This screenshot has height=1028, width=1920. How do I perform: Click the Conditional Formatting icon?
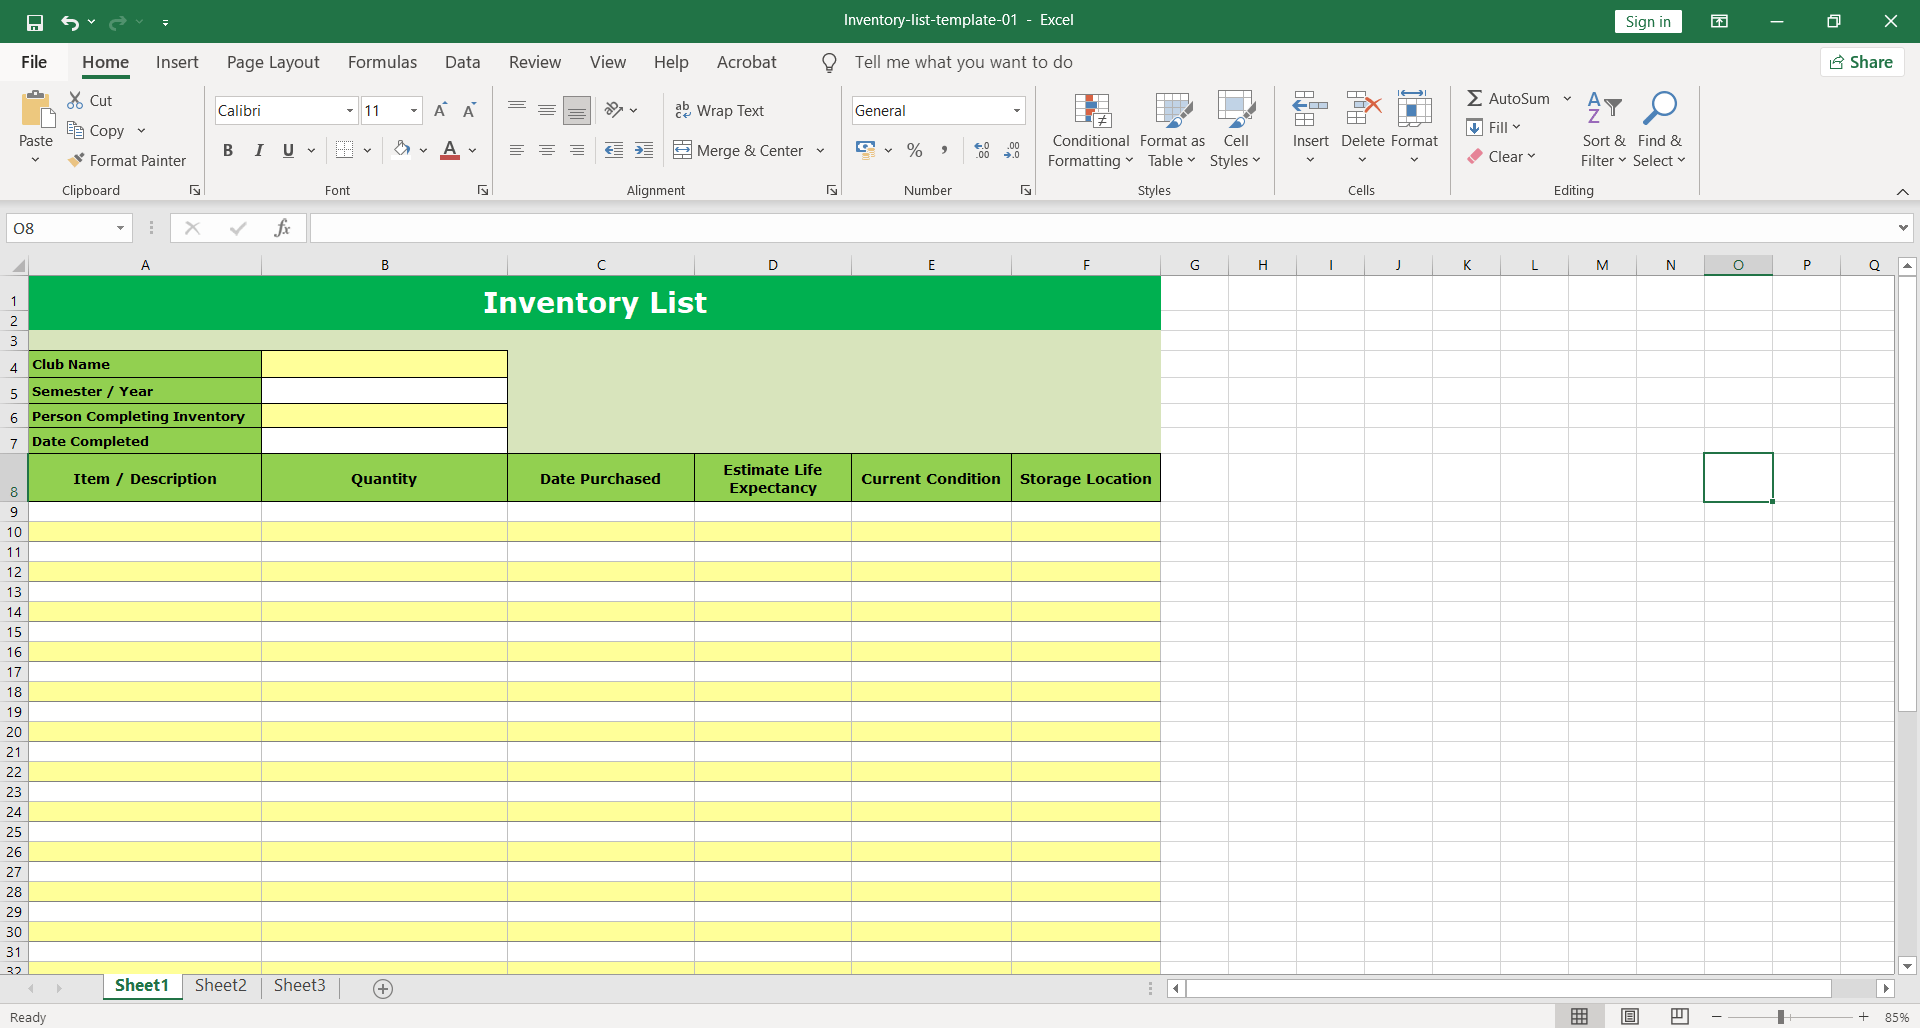pyautogui.click(x=1091, y=112)
